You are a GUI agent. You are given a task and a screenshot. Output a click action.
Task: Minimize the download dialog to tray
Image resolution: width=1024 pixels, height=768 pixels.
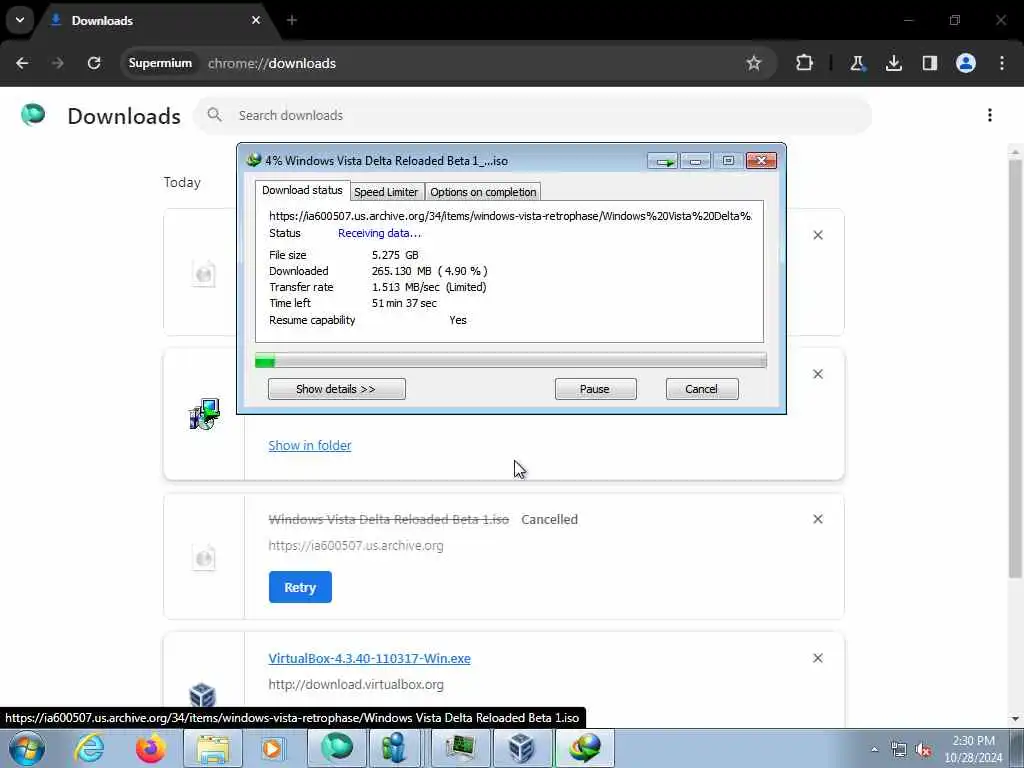tap(695, 161)
